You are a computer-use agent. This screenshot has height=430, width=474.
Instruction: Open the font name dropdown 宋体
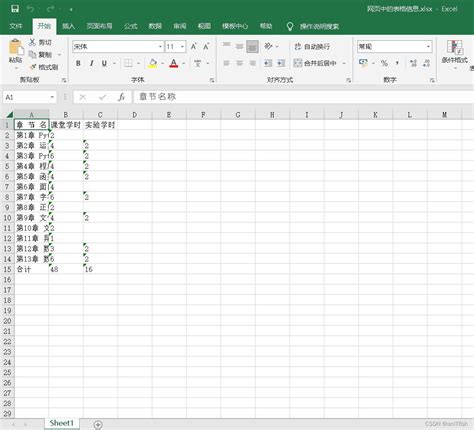tap(160, 47)
